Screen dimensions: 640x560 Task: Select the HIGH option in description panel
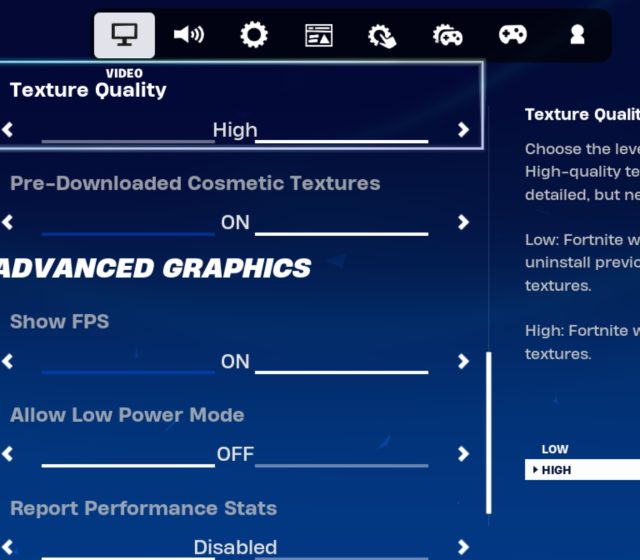(x=582, y=470)
